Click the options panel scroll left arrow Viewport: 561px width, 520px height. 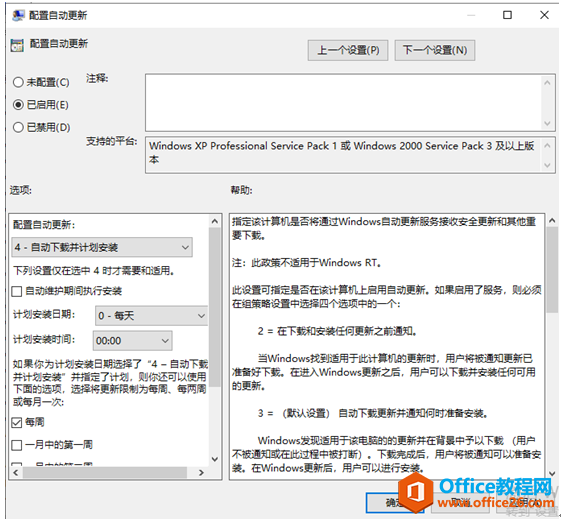coord(16,472)
